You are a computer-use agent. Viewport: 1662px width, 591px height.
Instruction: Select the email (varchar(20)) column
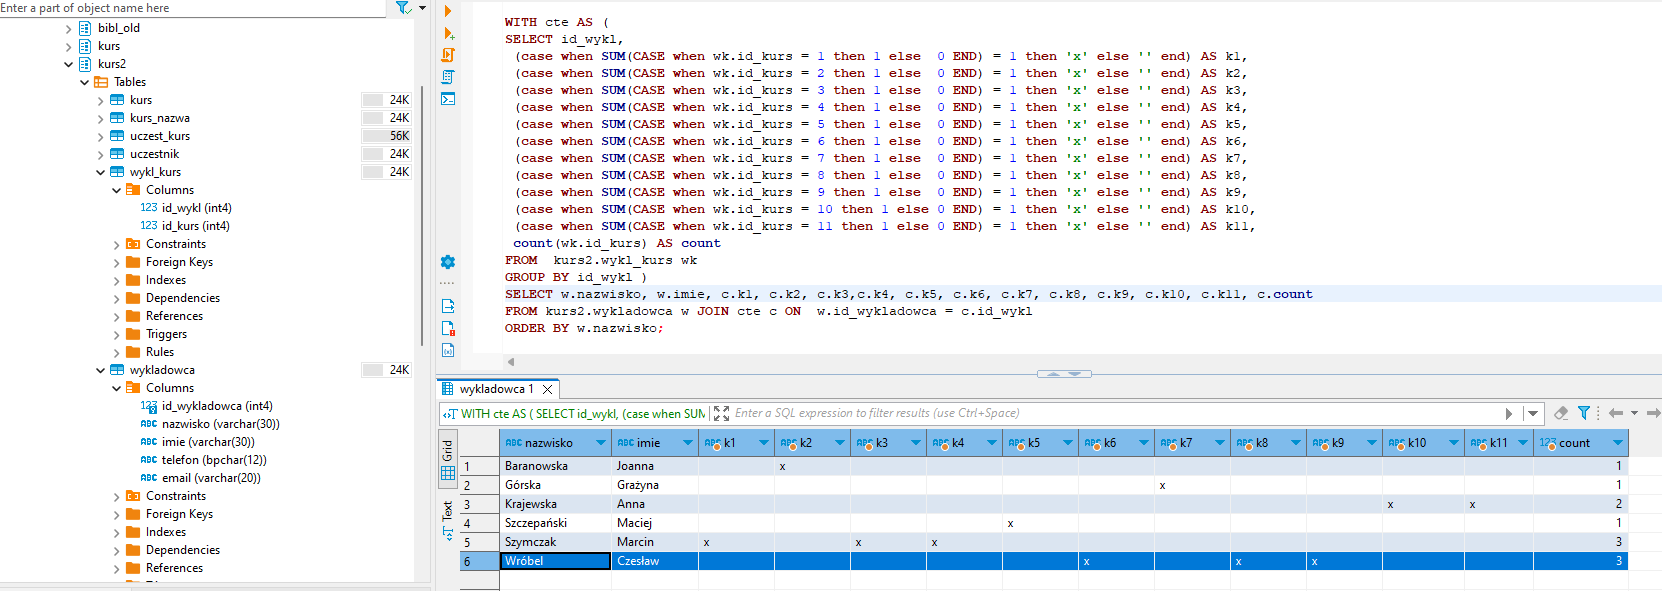point(211,478)
